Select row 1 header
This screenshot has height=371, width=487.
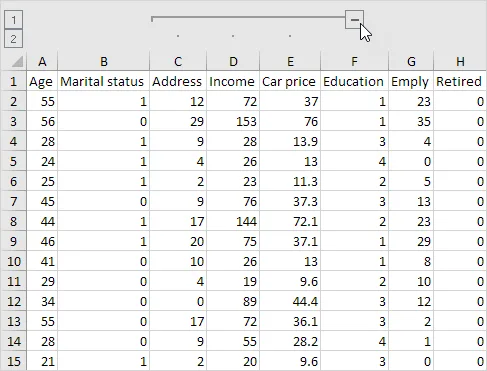[14, 81]
